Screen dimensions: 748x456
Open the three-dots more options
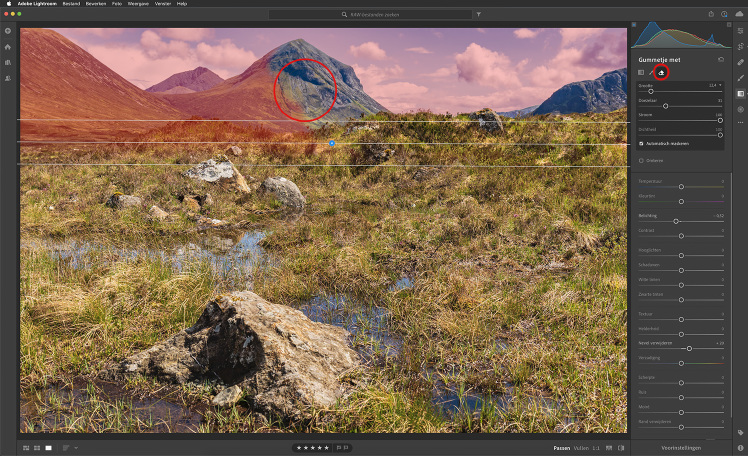click(x=740, y=123)
